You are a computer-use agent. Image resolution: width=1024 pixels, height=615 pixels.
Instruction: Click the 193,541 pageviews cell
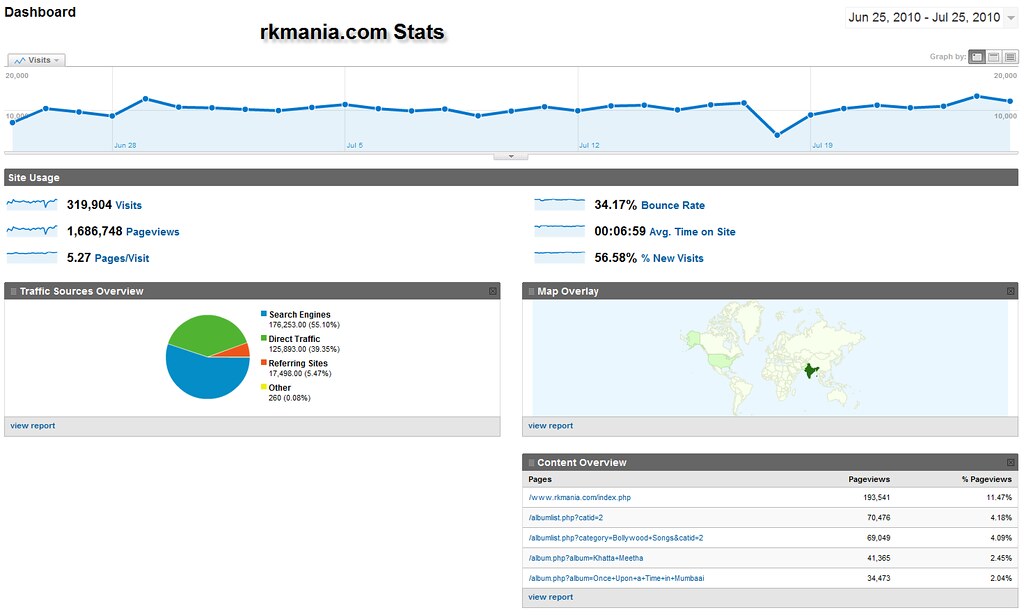tap(876, 497)
